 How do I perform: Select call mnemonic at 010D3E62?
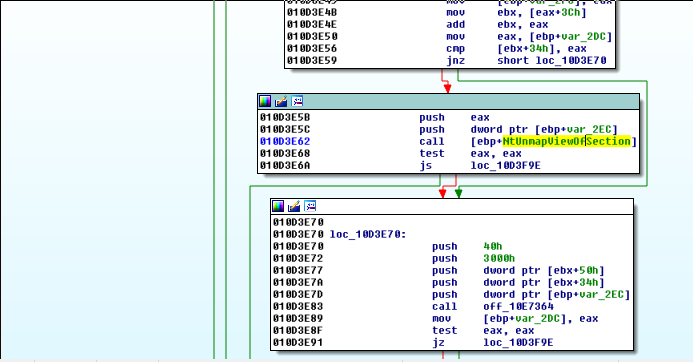pos(432,141)
